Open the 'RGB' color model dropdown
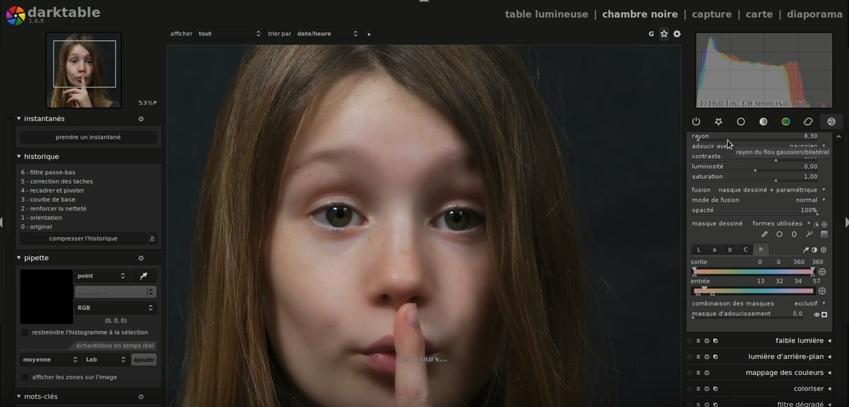This screenshot has height=407, width=849. tap(115, 308)
